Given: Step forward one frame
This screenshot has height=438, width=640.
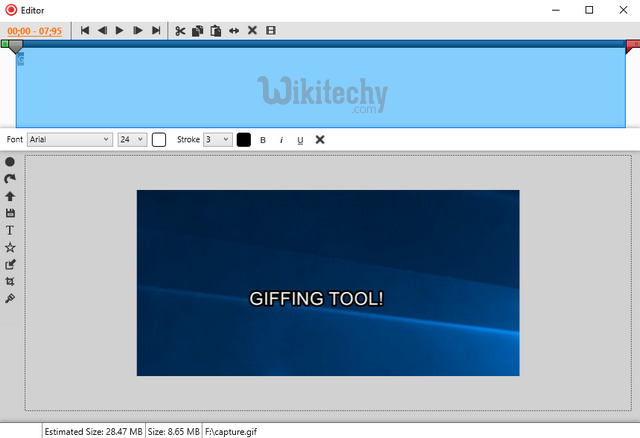Looking at the screenshot, I should click(x=138, y=31).
